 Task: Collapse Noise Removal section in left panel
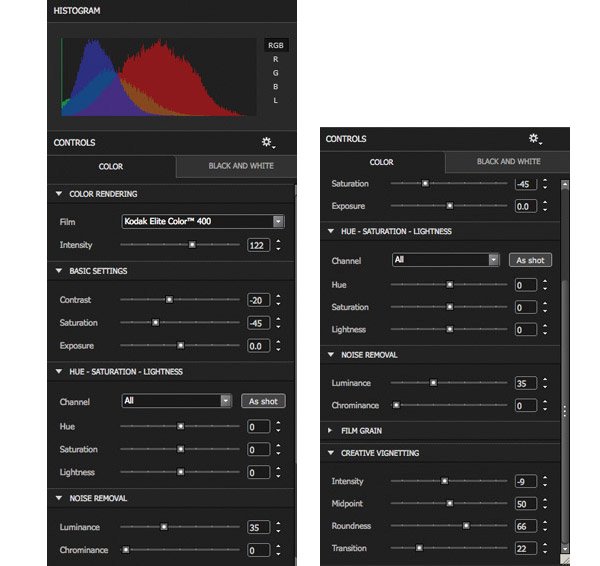pos(59,498)
